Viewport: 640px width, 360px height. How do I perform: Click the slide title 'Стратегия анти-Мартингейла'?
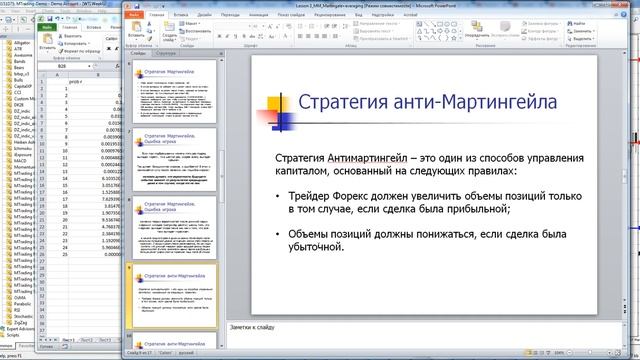(427, 102)
